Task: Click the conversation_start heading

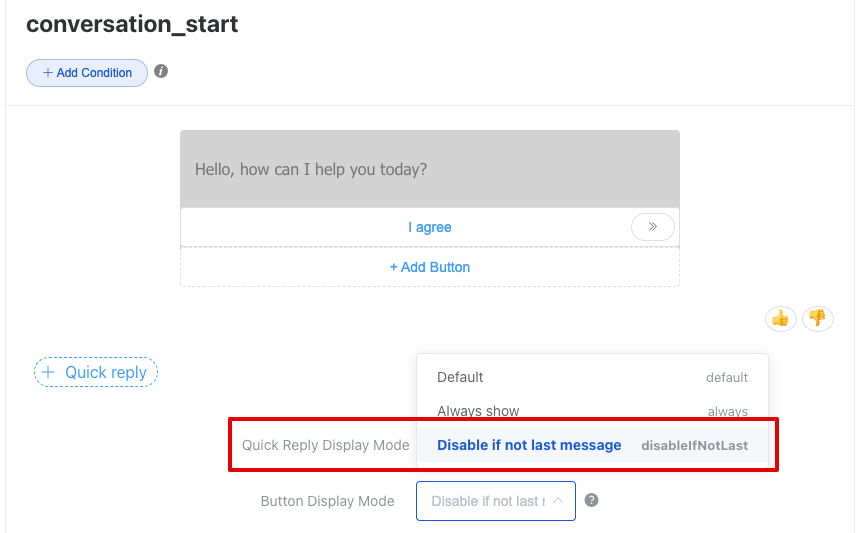Action: 132,24
